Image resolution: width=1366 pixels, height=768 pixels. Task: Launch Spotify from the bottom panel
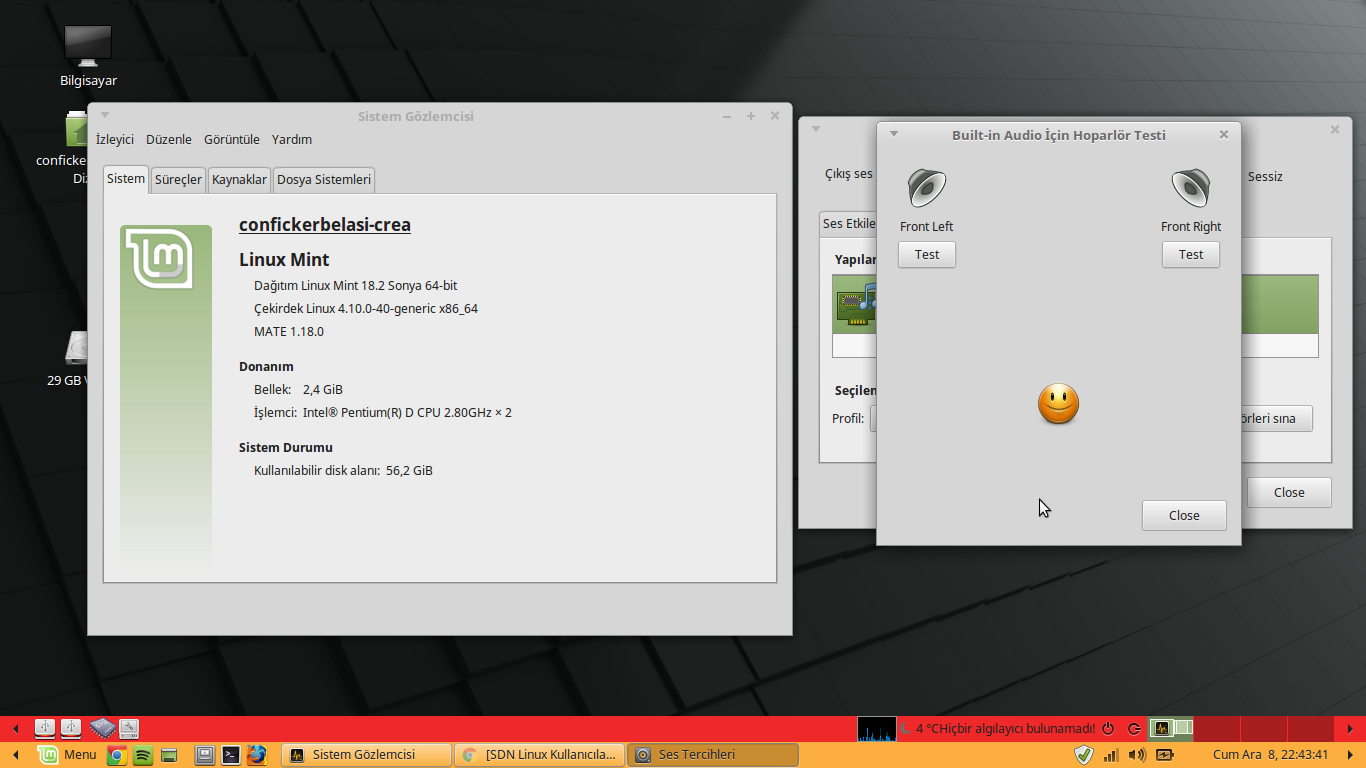(143, 755)
